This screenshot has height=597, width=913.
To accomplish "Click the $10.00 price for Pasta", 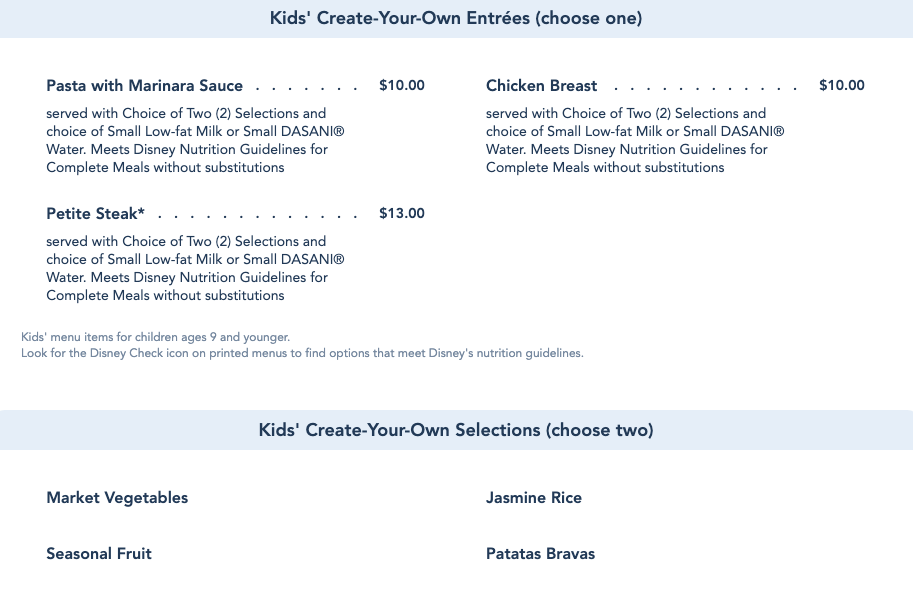I will [401, 86].
